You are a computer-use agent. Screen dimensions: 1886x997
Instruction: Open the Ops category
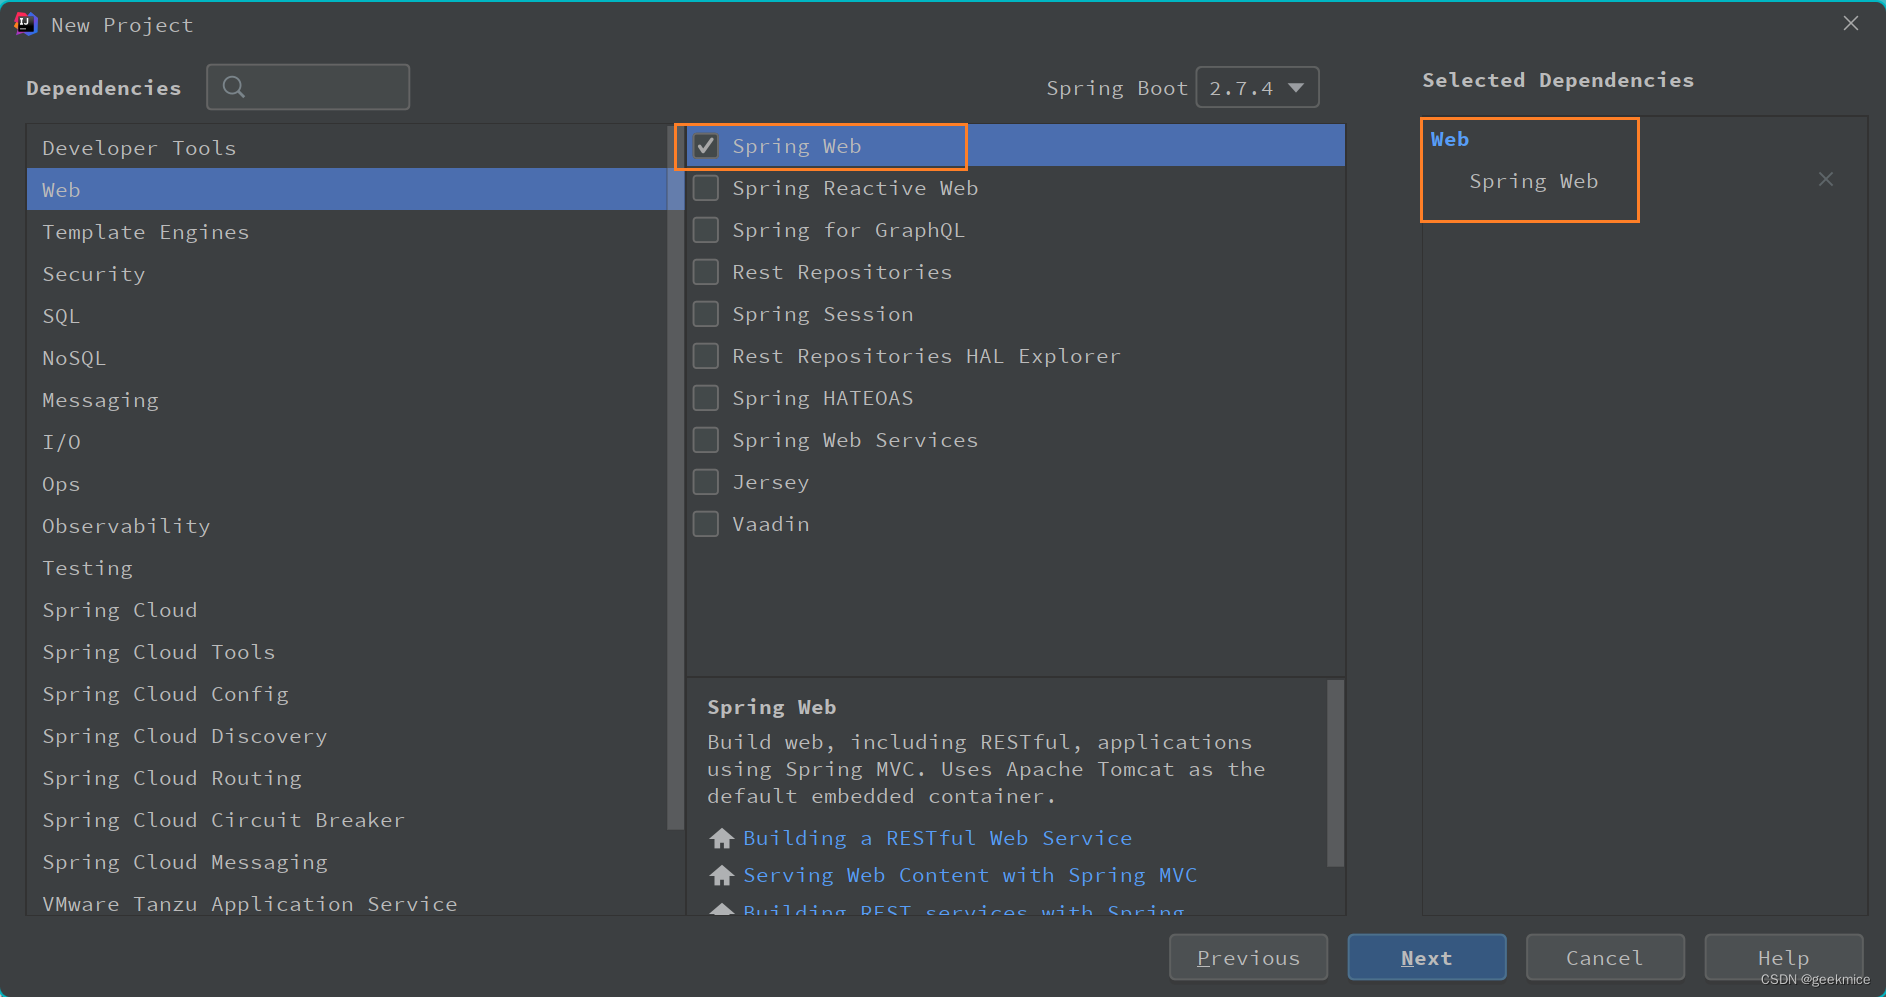[x=347, y=484]
